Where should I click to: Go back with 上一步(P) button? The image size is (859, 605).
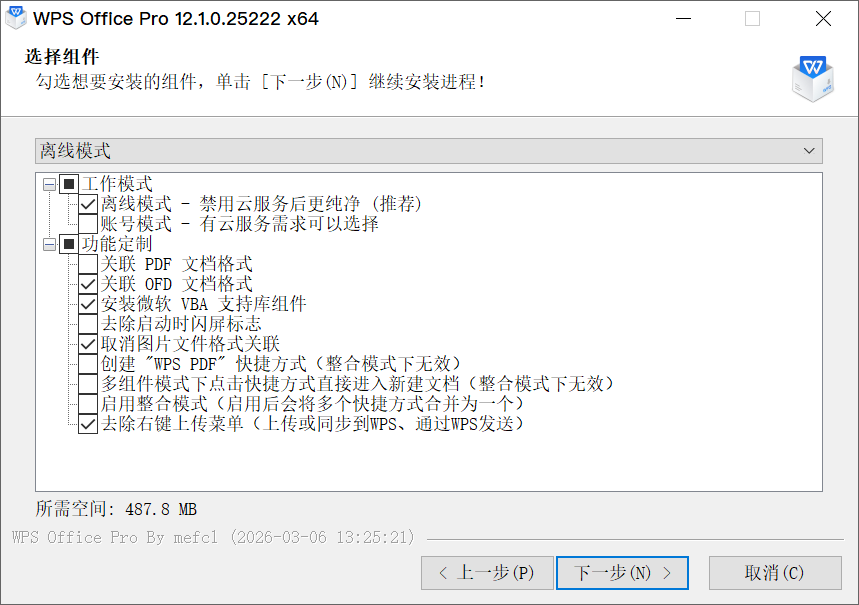487,573
